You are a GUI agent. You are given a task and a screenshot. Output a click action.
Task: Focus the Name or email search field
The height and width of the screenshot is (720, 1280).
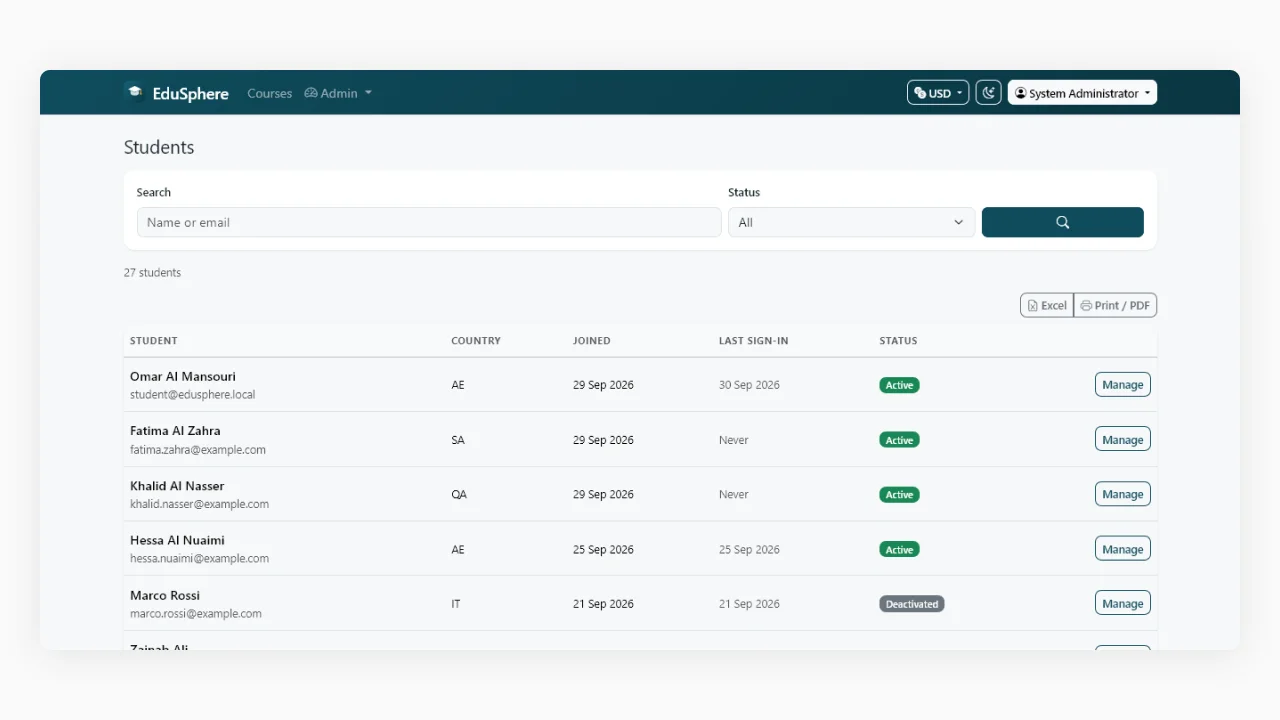tap(429, 222)
